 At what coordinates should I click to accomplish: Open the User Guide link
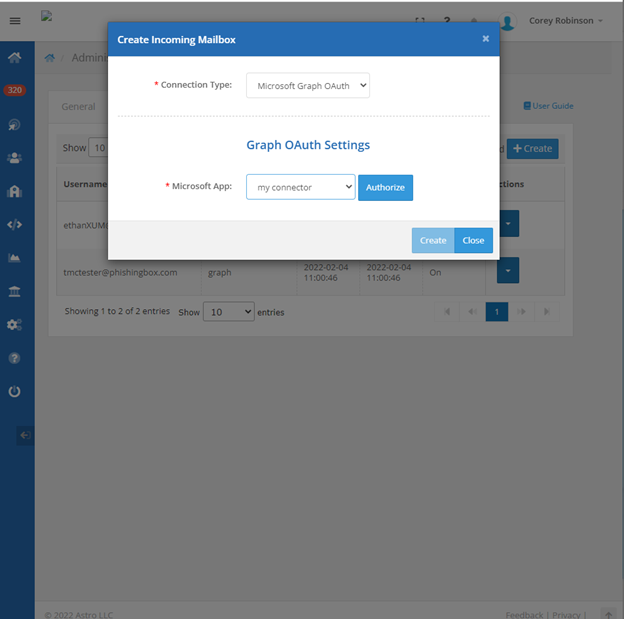point(548,106)
